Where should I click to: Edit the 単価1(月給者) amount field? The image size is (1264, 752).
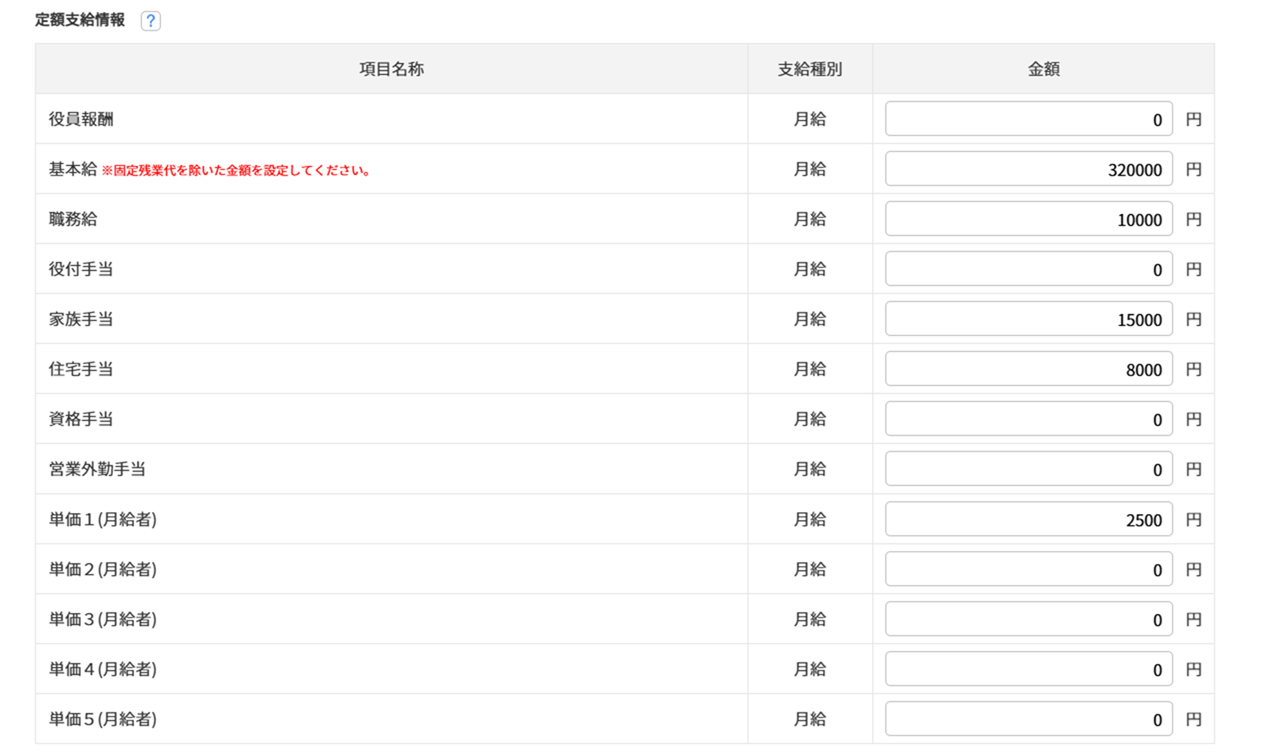(1028, 519)
